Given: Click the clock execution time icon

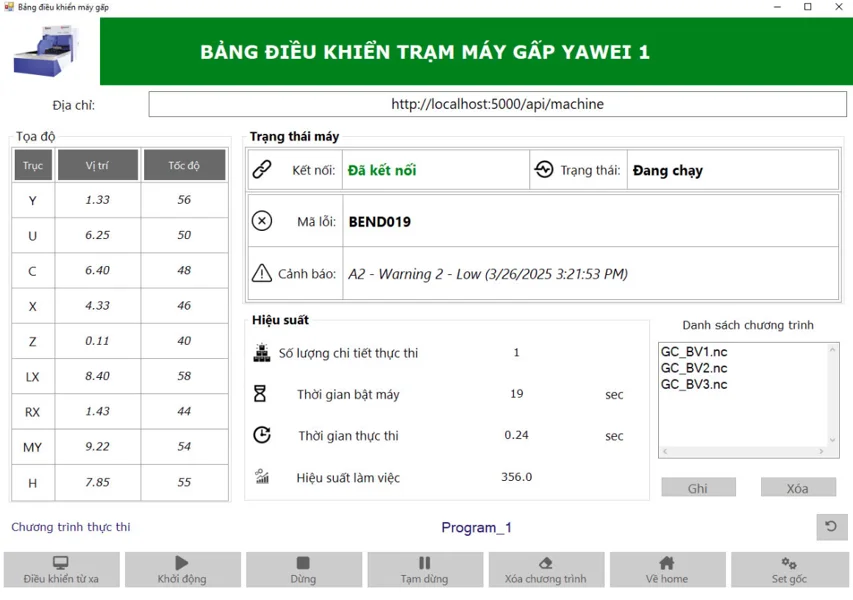Looking at the screenshot, I should (262, 435).
